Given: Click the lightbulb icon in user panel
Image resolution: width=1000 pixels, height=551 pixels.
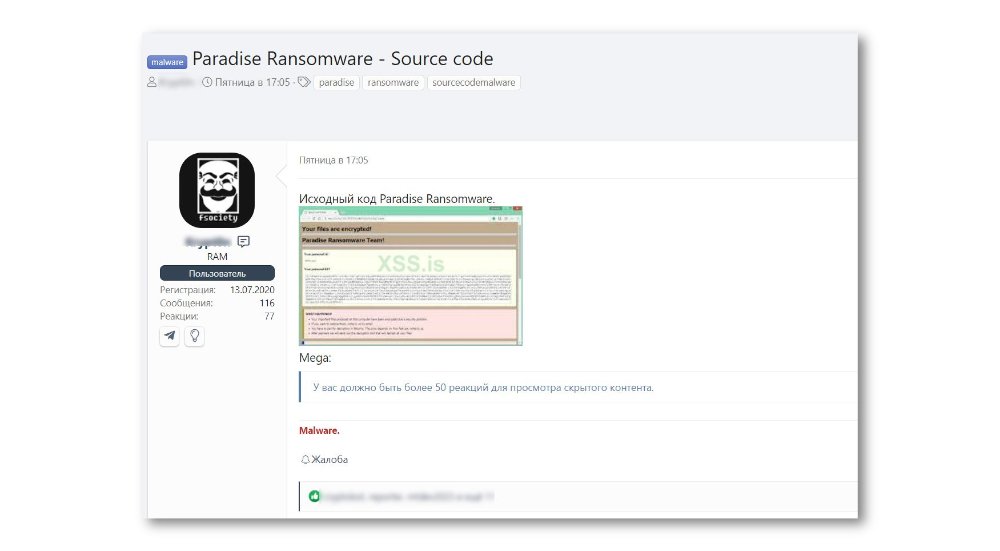Looking at the screenshot, I should [x=195, y=335].
